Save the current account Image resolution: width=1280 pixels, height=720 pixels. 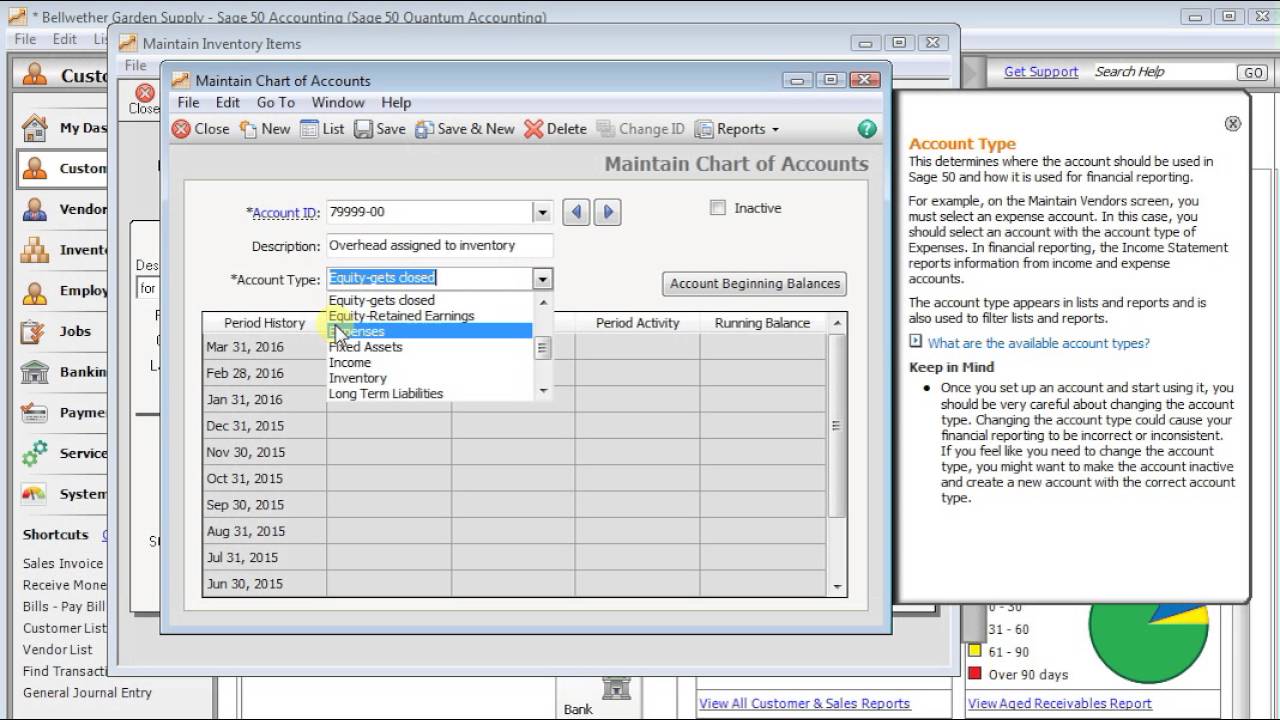[x=379, y=129]
